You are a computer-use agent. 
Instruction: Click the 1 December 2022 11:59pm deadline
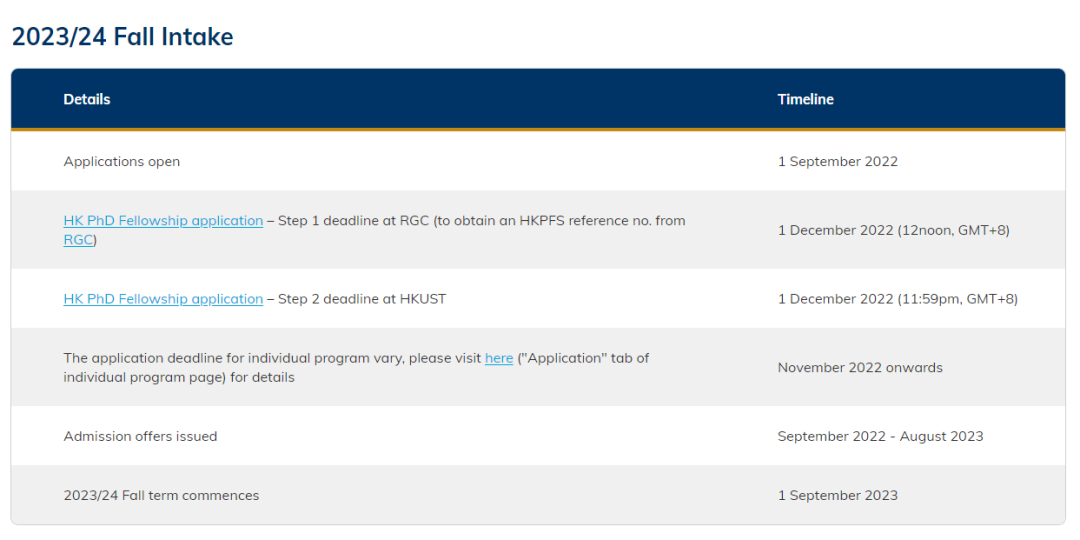coord(897,299)
